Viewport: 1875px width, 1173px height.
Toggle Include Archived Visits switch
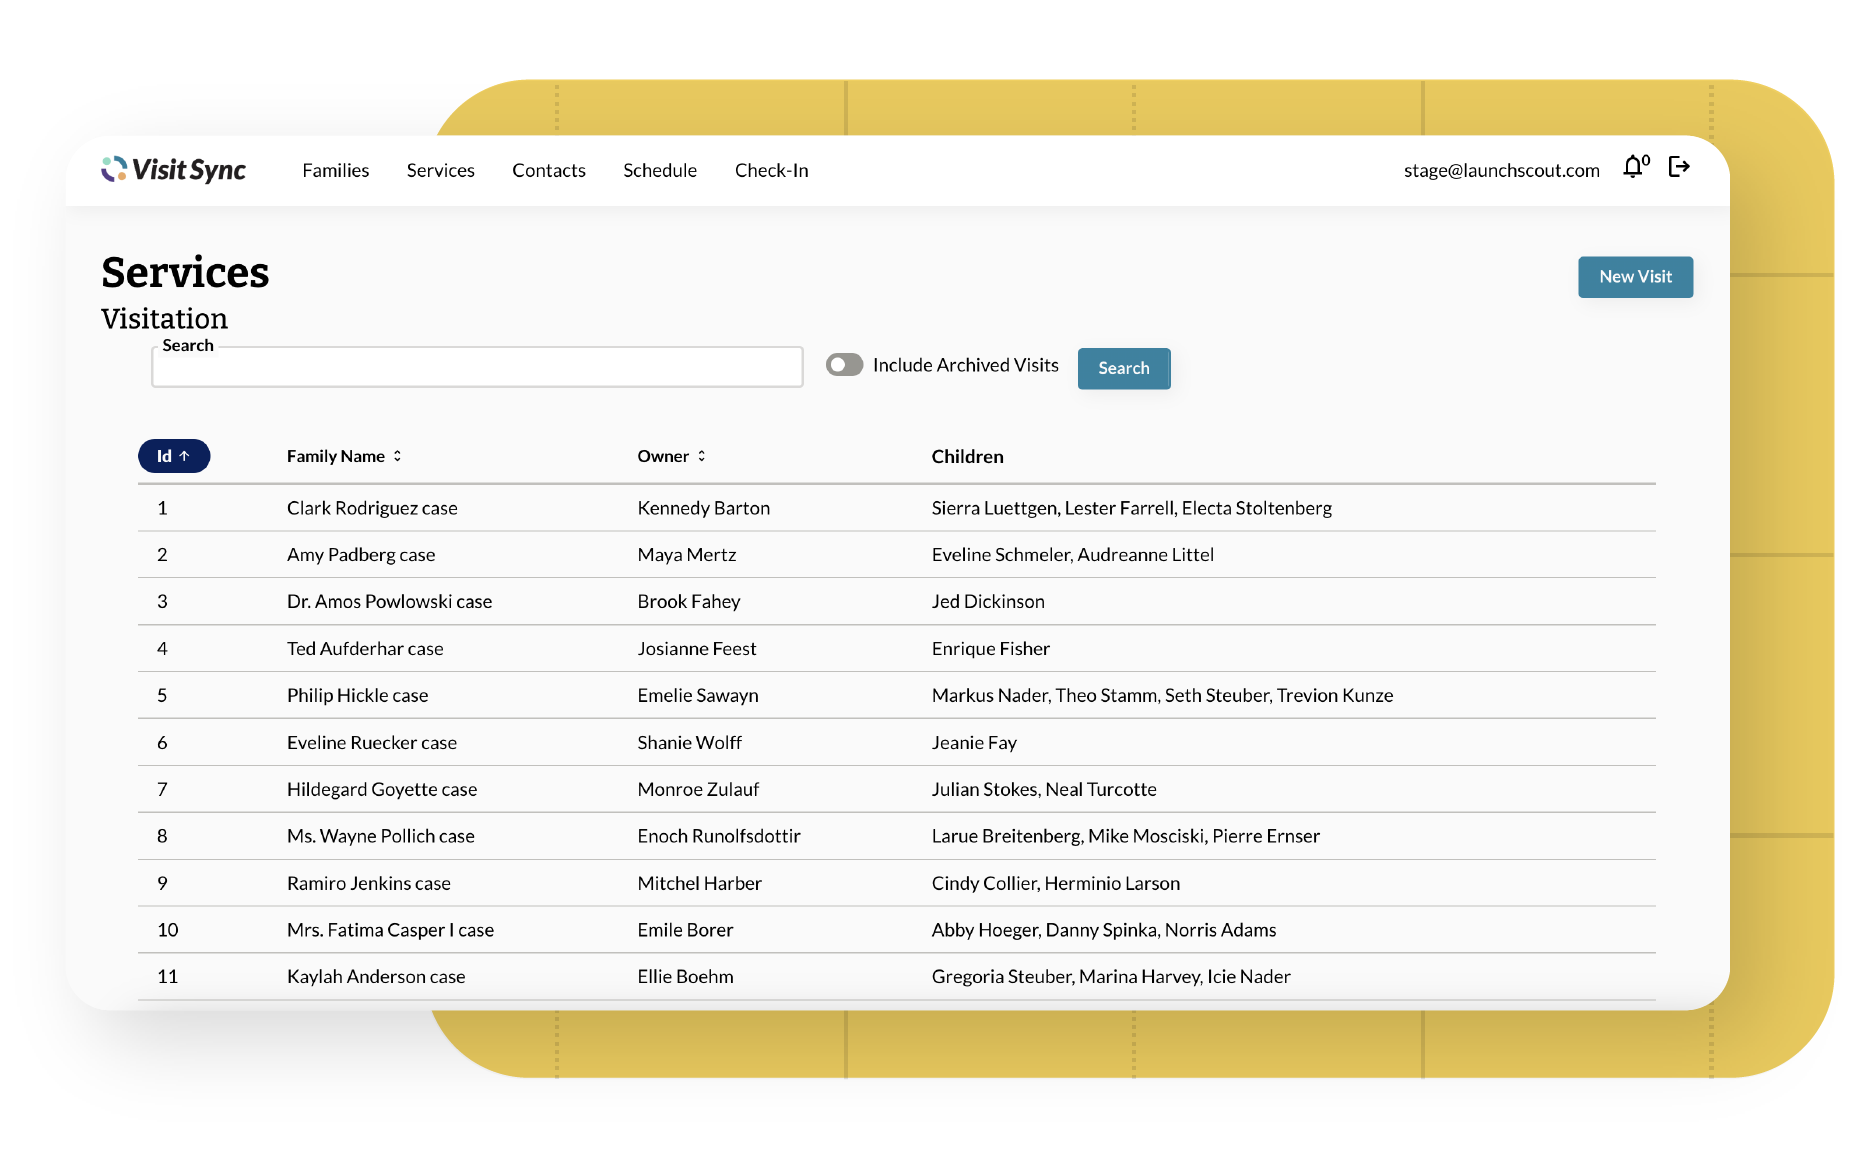[x=844, y=365]
